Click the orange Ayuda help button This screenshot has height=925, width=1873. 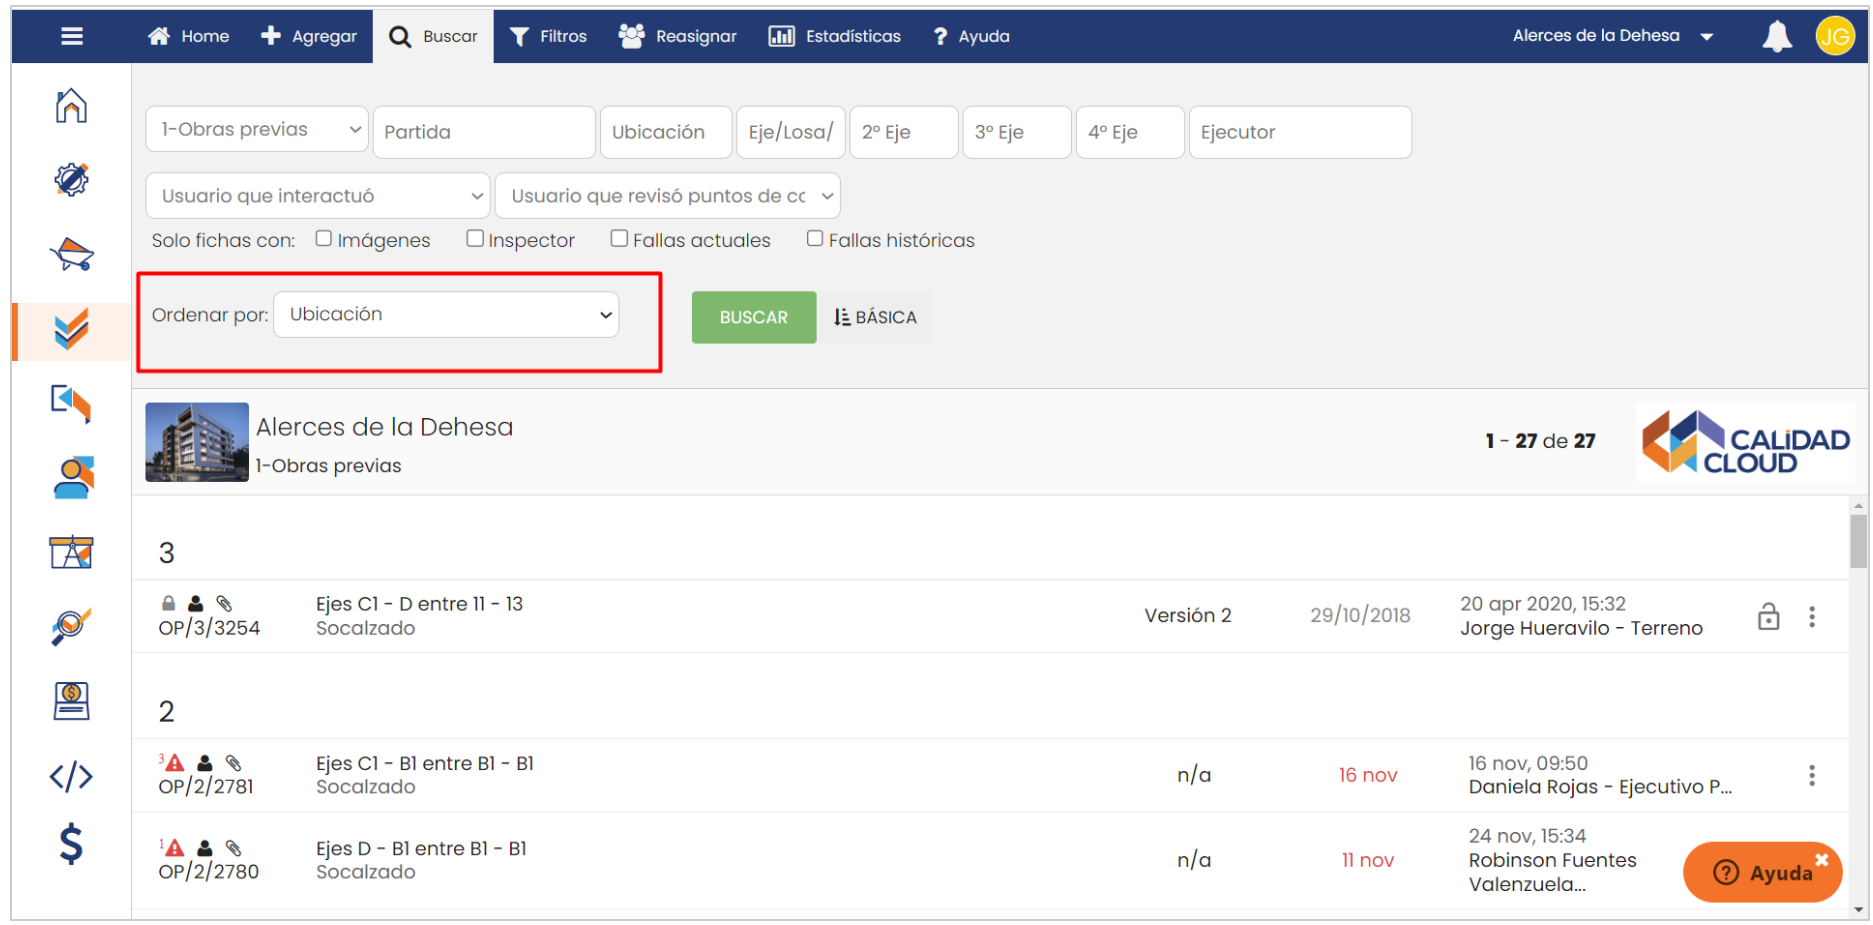click(1763, 872)
